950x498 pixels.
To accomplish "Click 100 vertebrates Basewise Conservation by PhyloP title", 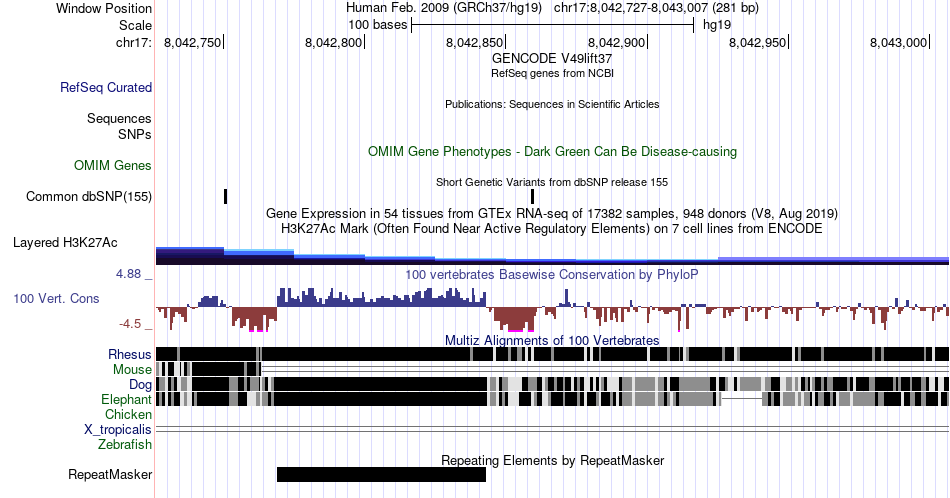I will (552, 274).
